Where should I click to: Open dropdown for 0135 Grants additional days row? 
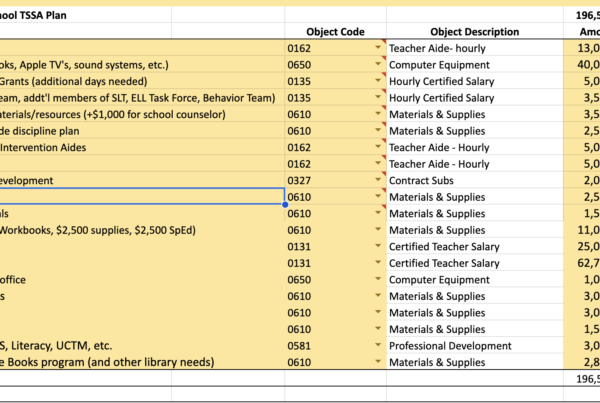pyautogui.click(x=378, y=80)
